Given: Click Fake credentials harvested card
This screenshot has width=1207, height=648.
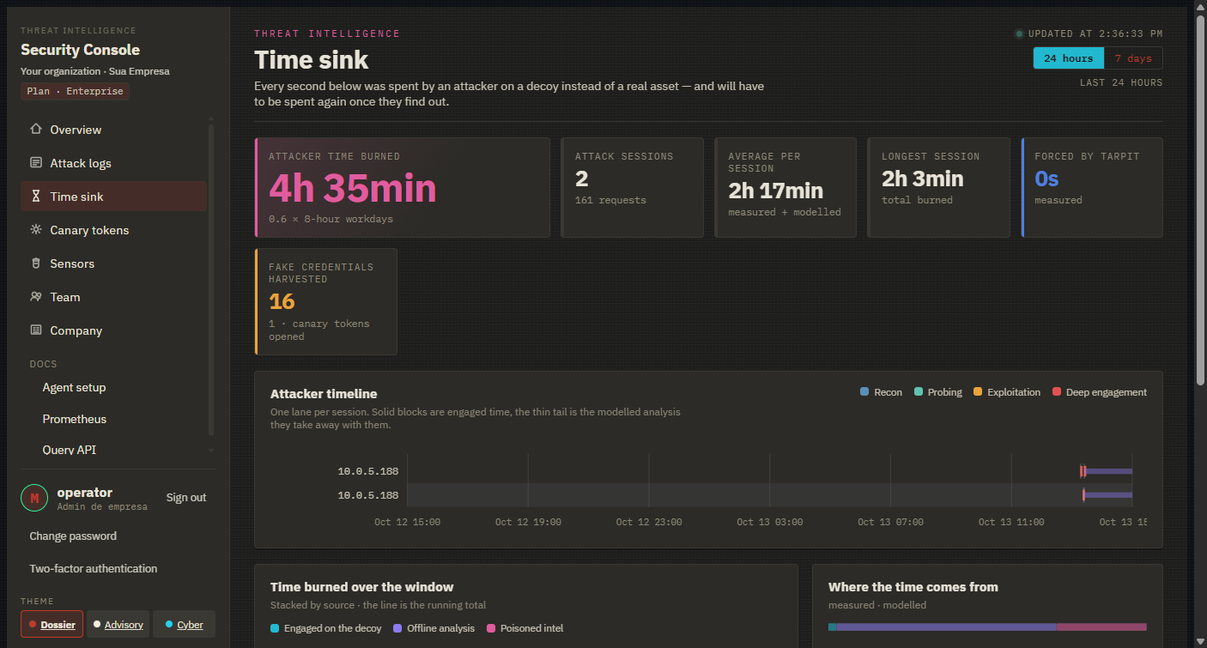Looking at the screenshot, I should [326, 301].
